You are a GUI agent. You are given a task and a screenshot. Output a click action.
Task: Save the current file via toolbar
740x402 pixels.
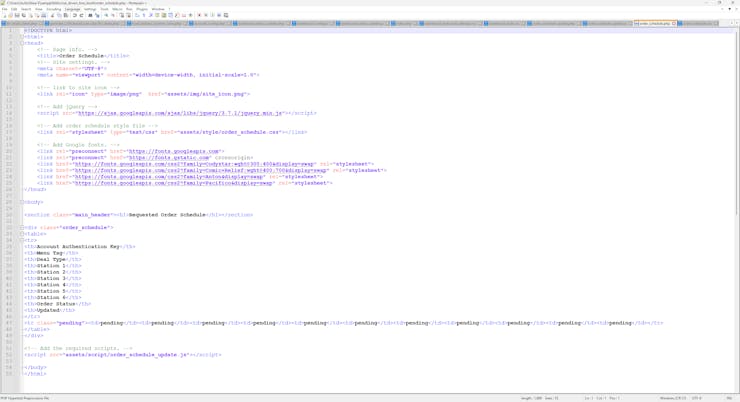point(17,15)
